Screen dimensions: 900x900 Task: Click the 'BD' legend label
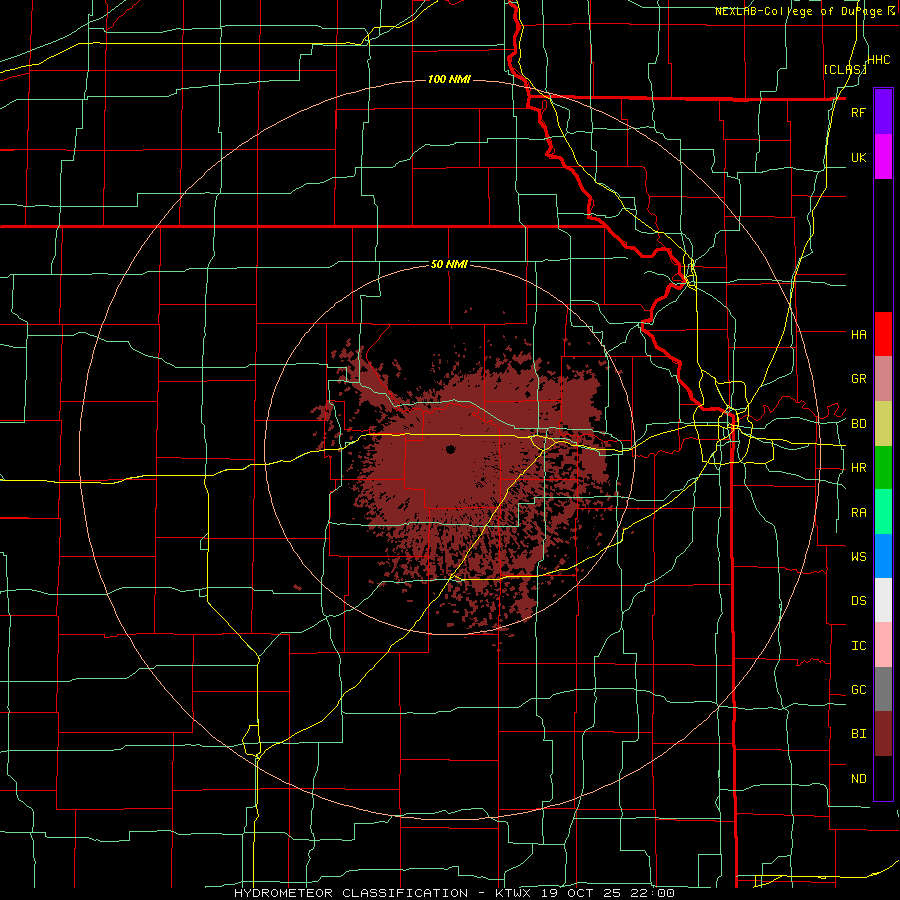(858, 424)
